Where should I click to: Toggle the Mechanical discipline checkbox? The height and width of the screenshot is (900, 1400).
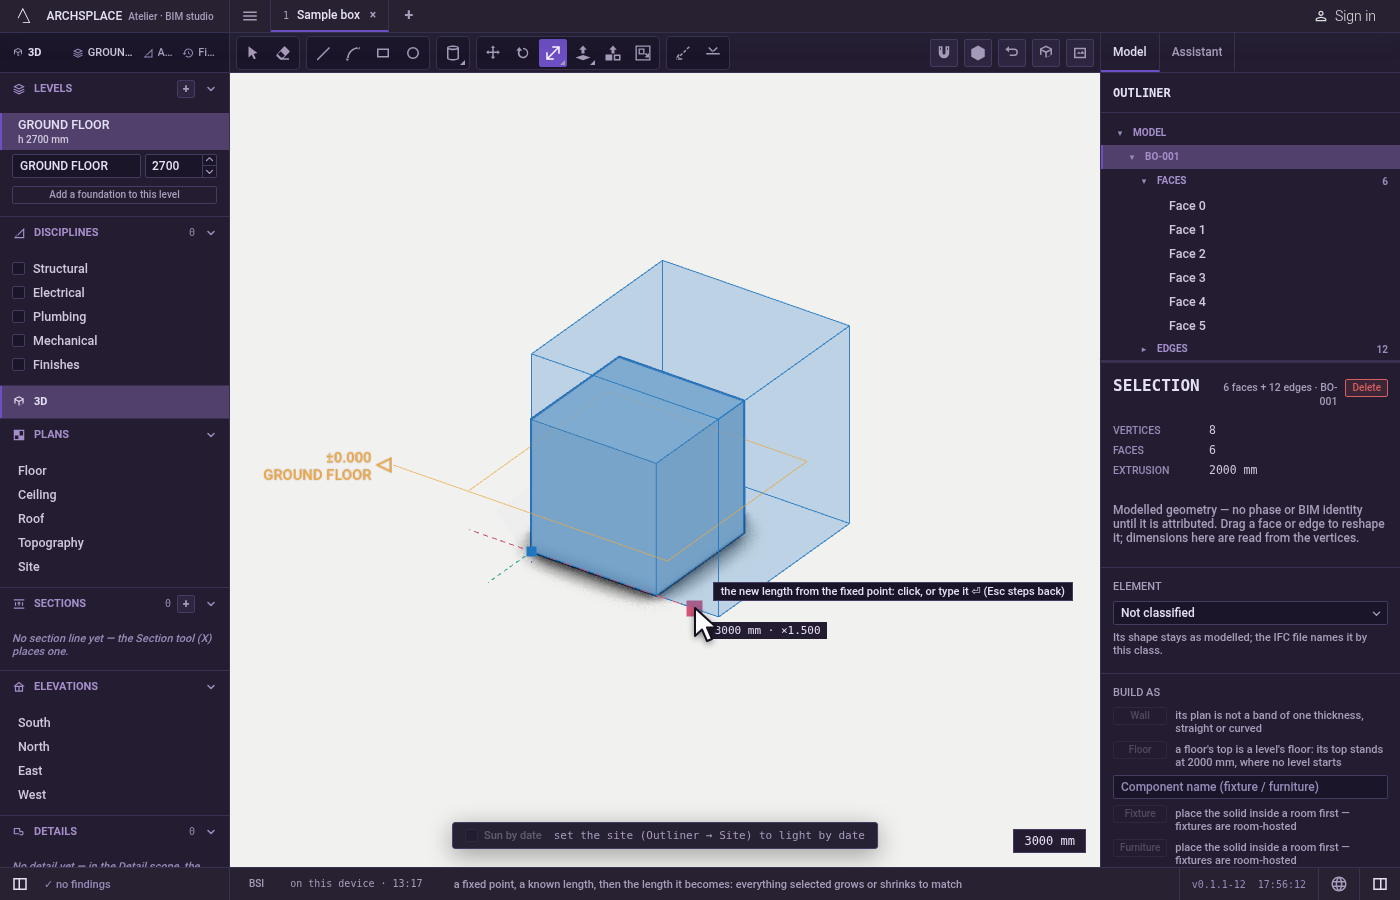coord(18,341)
